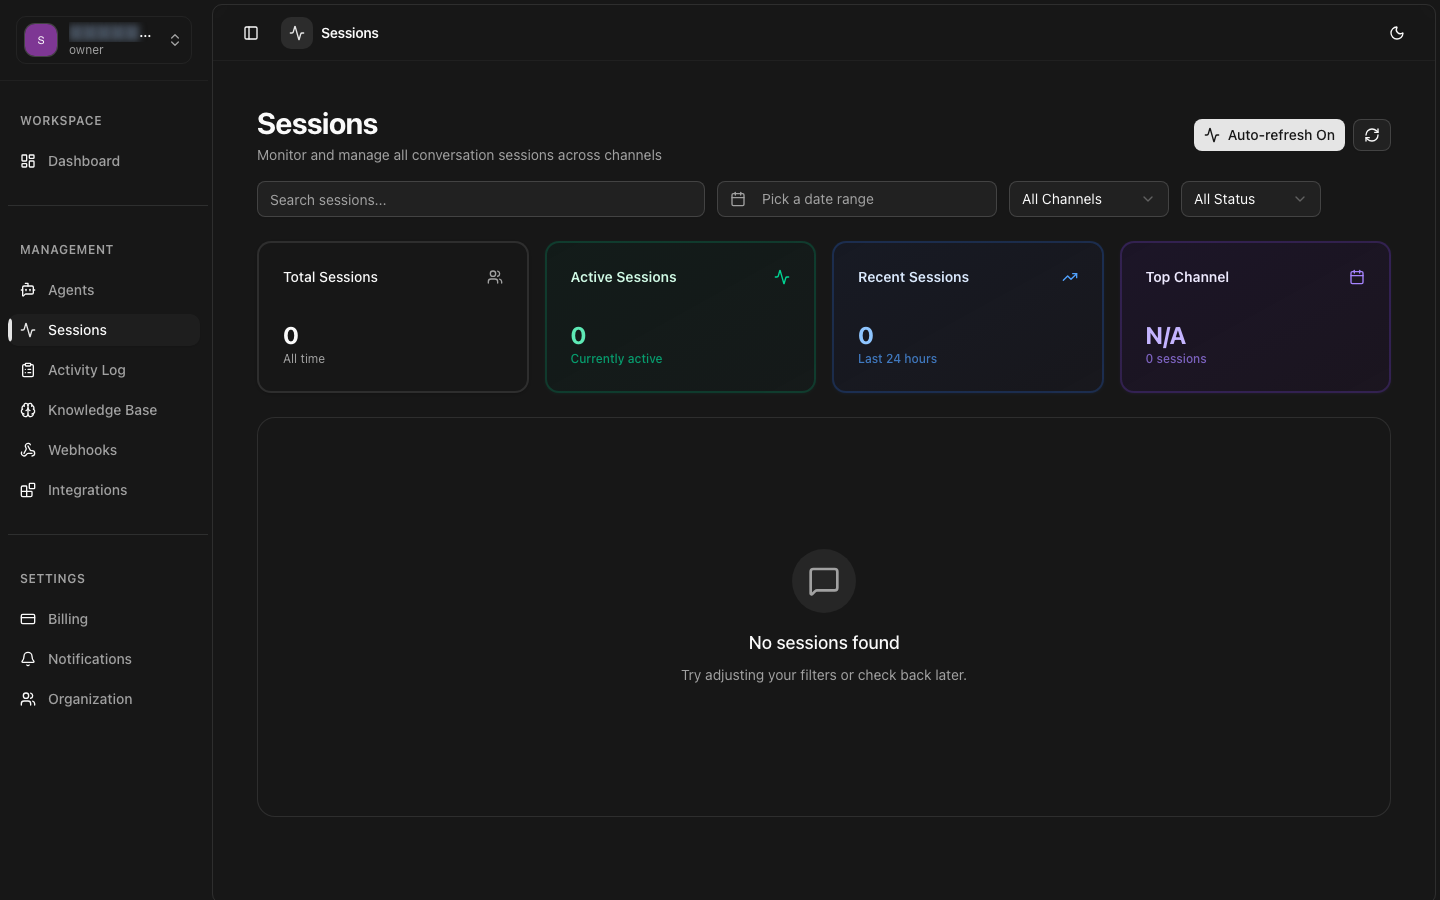This screenshot has height=900, width=1440.
Task: Click the Total Sessions card title
Action: pos(330,277)
